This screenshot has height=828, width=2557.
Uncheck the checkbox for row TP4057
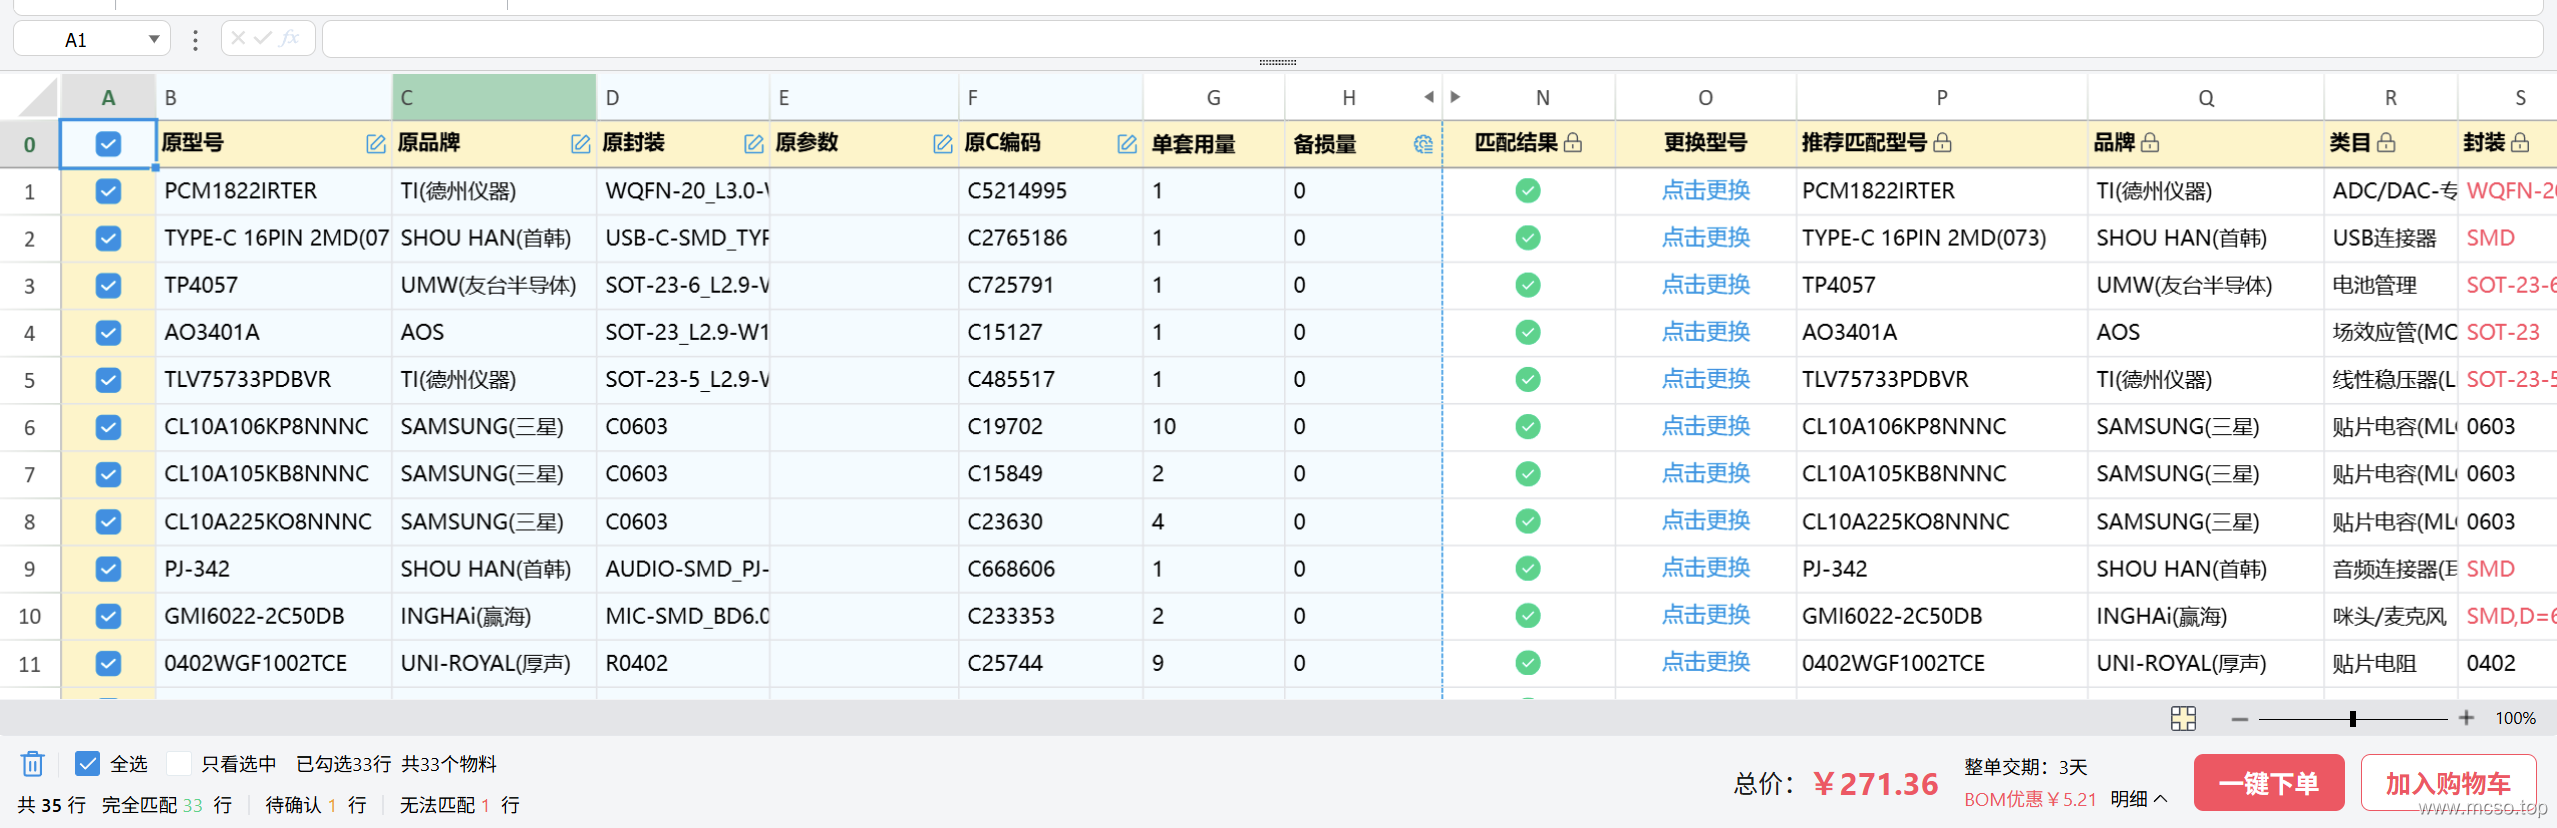click(x=108, y=285)
